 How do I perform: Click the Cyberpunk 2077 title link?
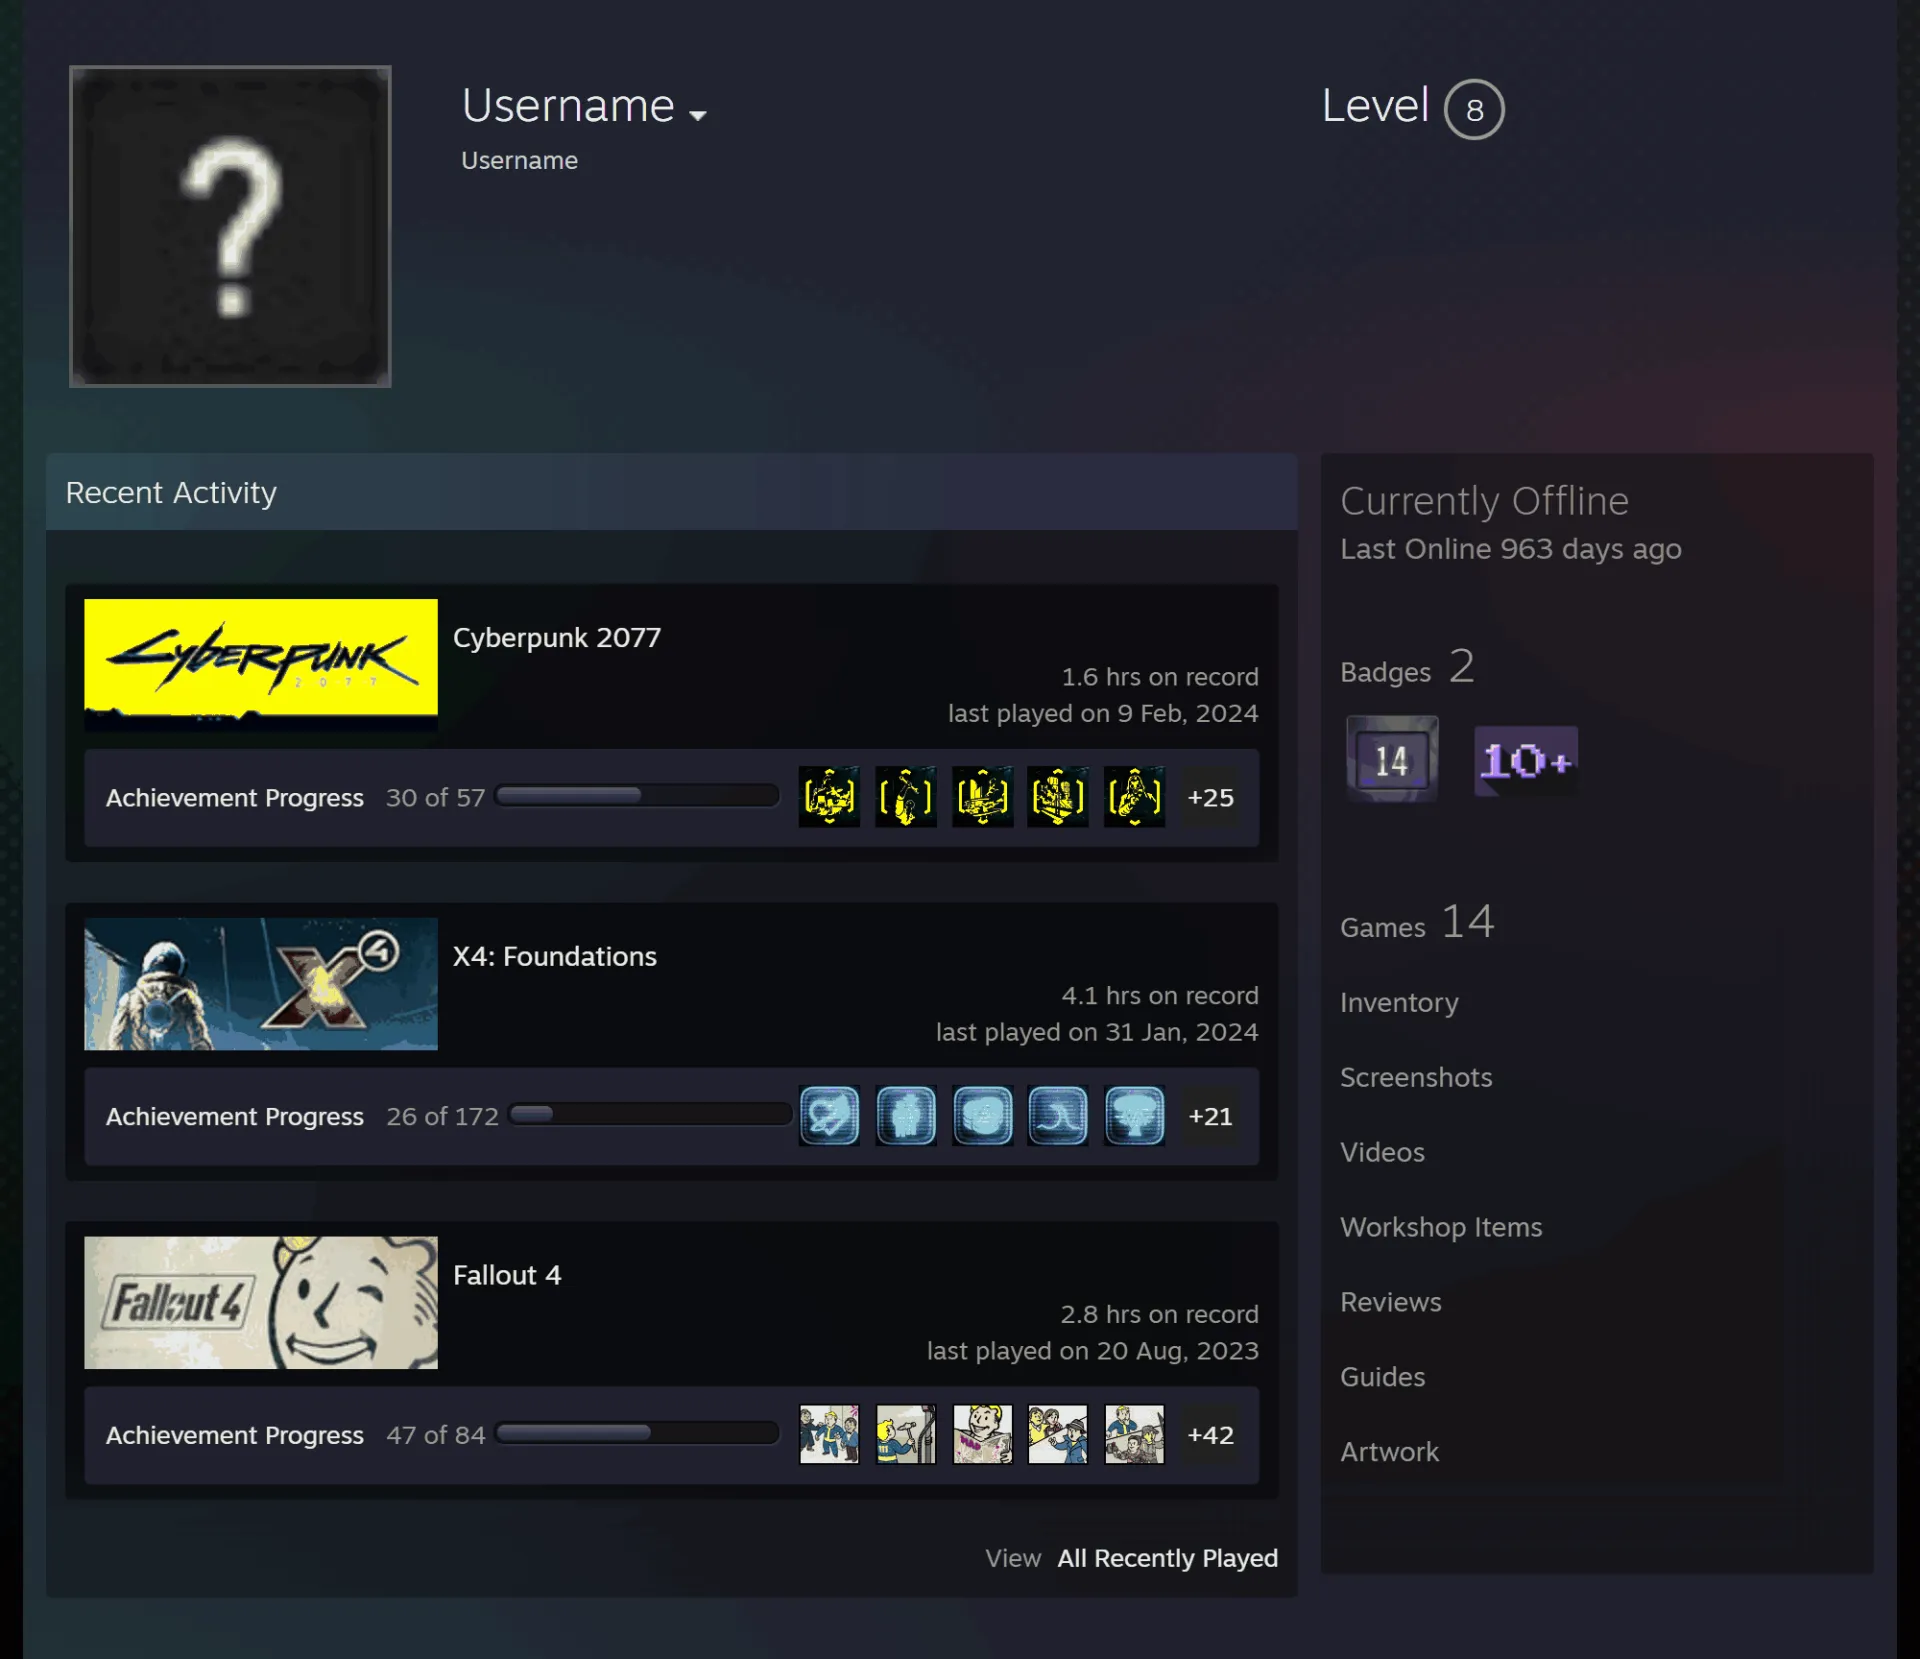tap(557, 638)
